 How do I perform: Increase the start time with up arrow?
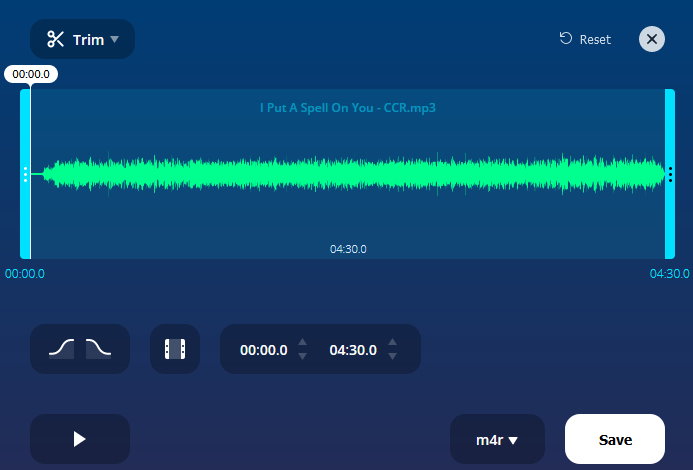(x=302, y=342)
